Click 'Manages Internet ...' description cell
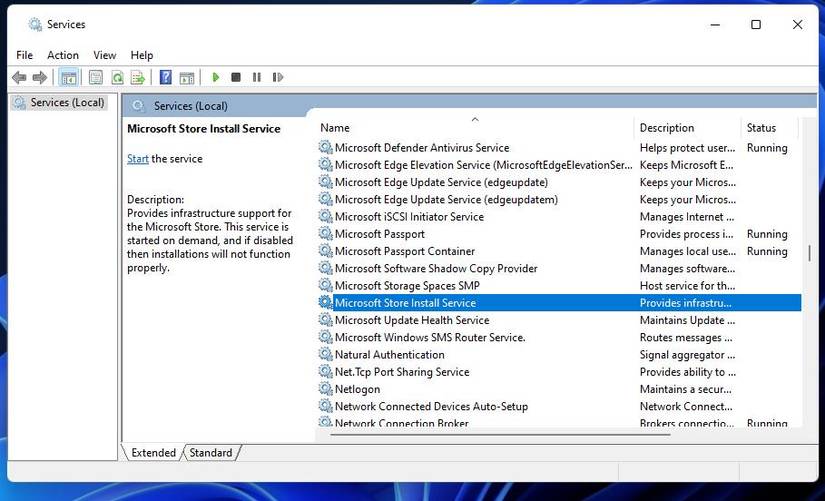The image size is (825, 501). point(687,217)
